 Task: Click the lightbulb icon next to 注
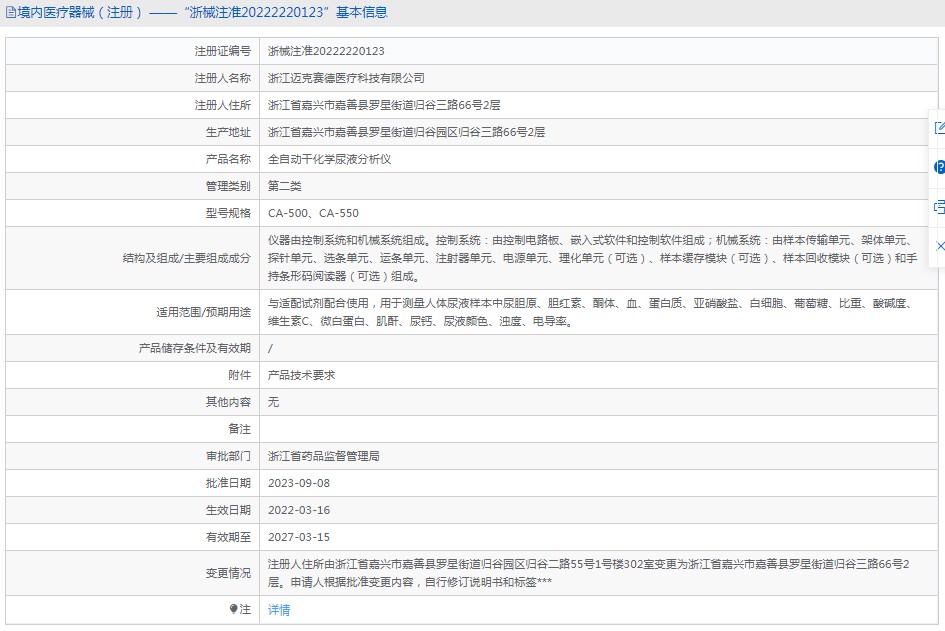click(233, 609)
